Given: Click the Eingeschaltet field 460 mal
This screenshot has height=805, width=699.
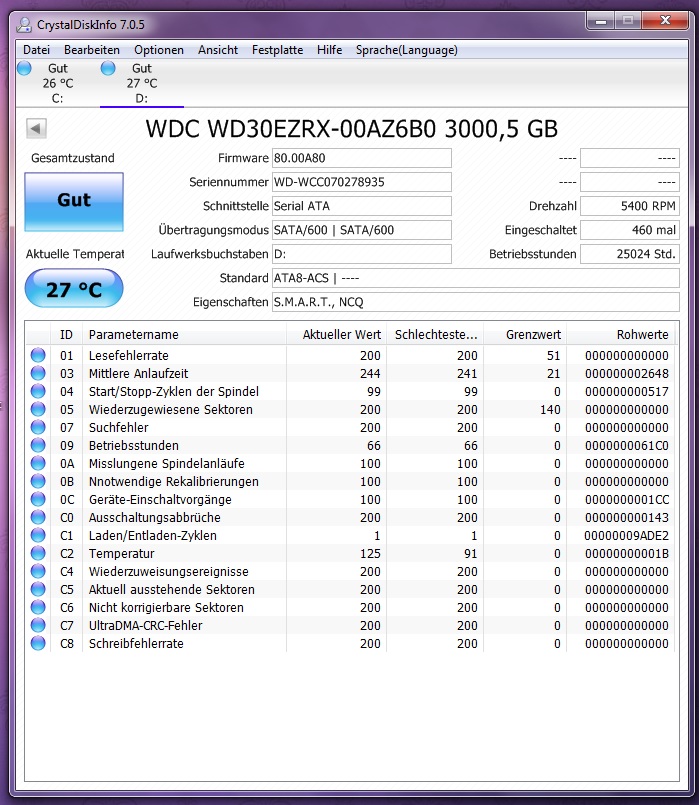Looking at the screenshot, I should (630, 230).
